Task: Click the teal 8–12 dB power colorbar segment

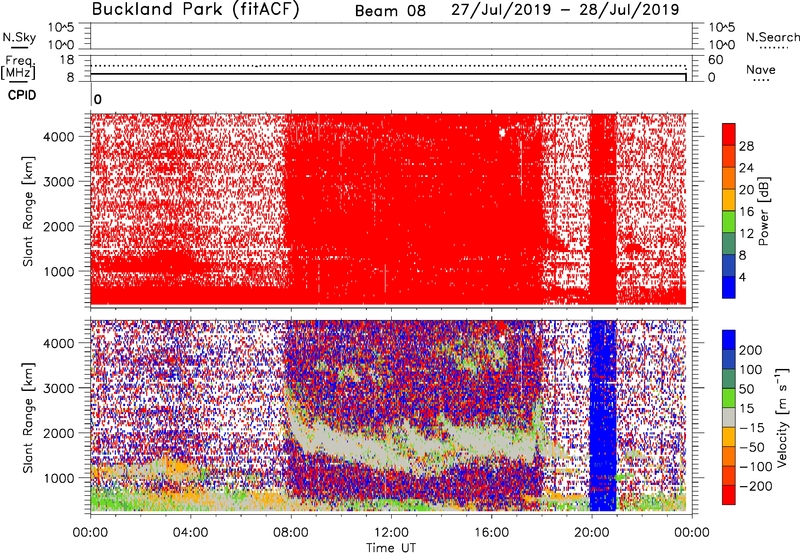Action: [729, 244]
